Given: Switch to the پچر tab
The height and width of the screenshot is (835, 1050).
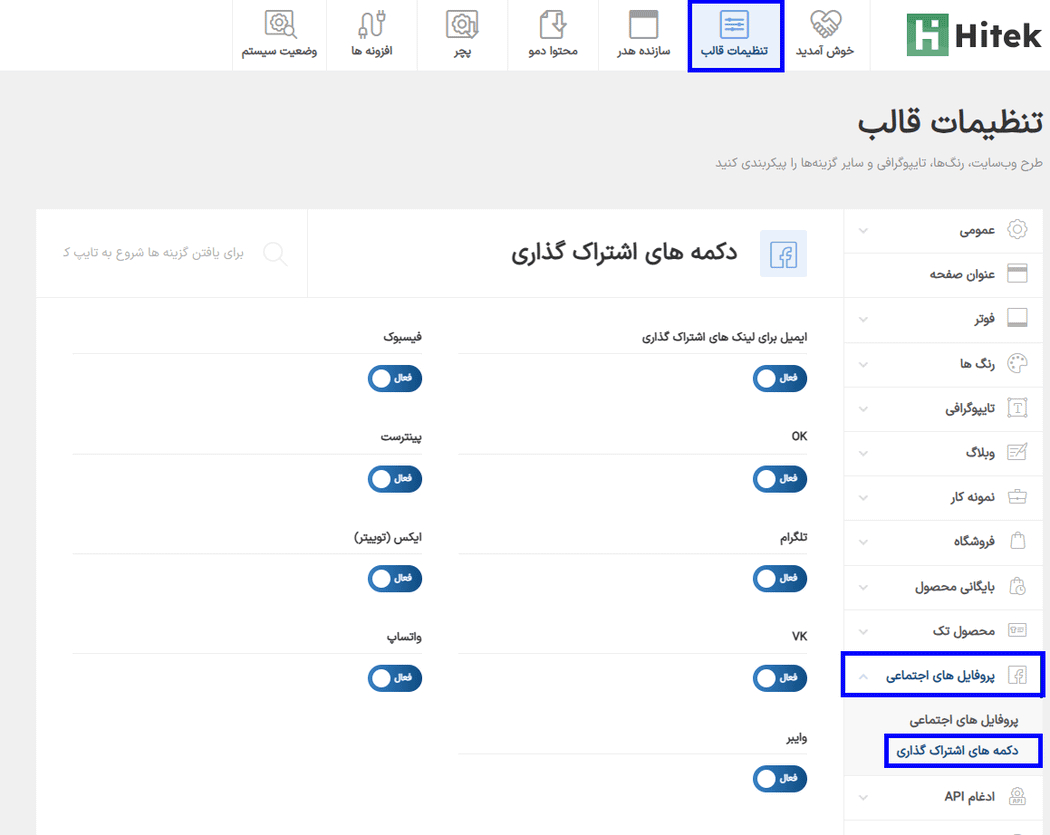Looking at the screenshot, I should [462, 35].
